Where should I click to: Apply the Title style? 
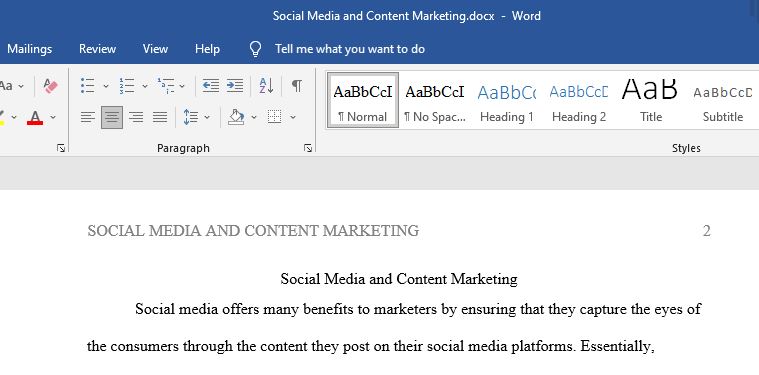coord(651,100)
